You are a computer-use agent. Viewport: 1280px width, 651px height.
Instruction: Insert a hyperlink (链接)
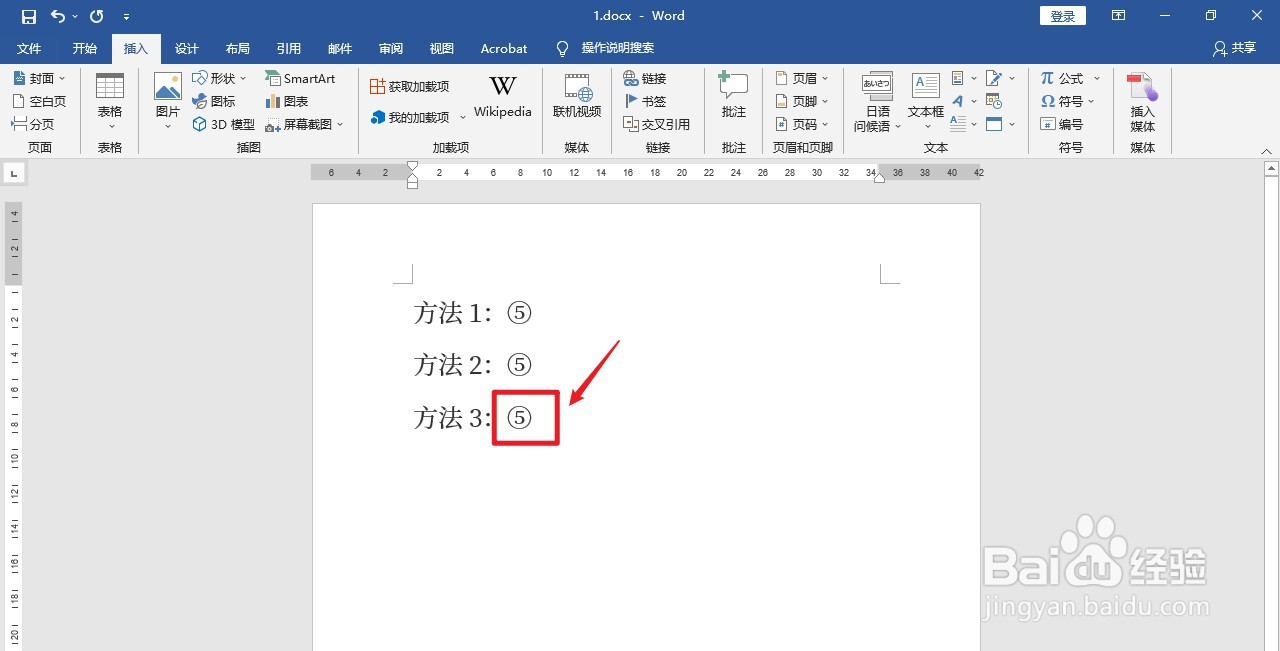tap(646, 78)
